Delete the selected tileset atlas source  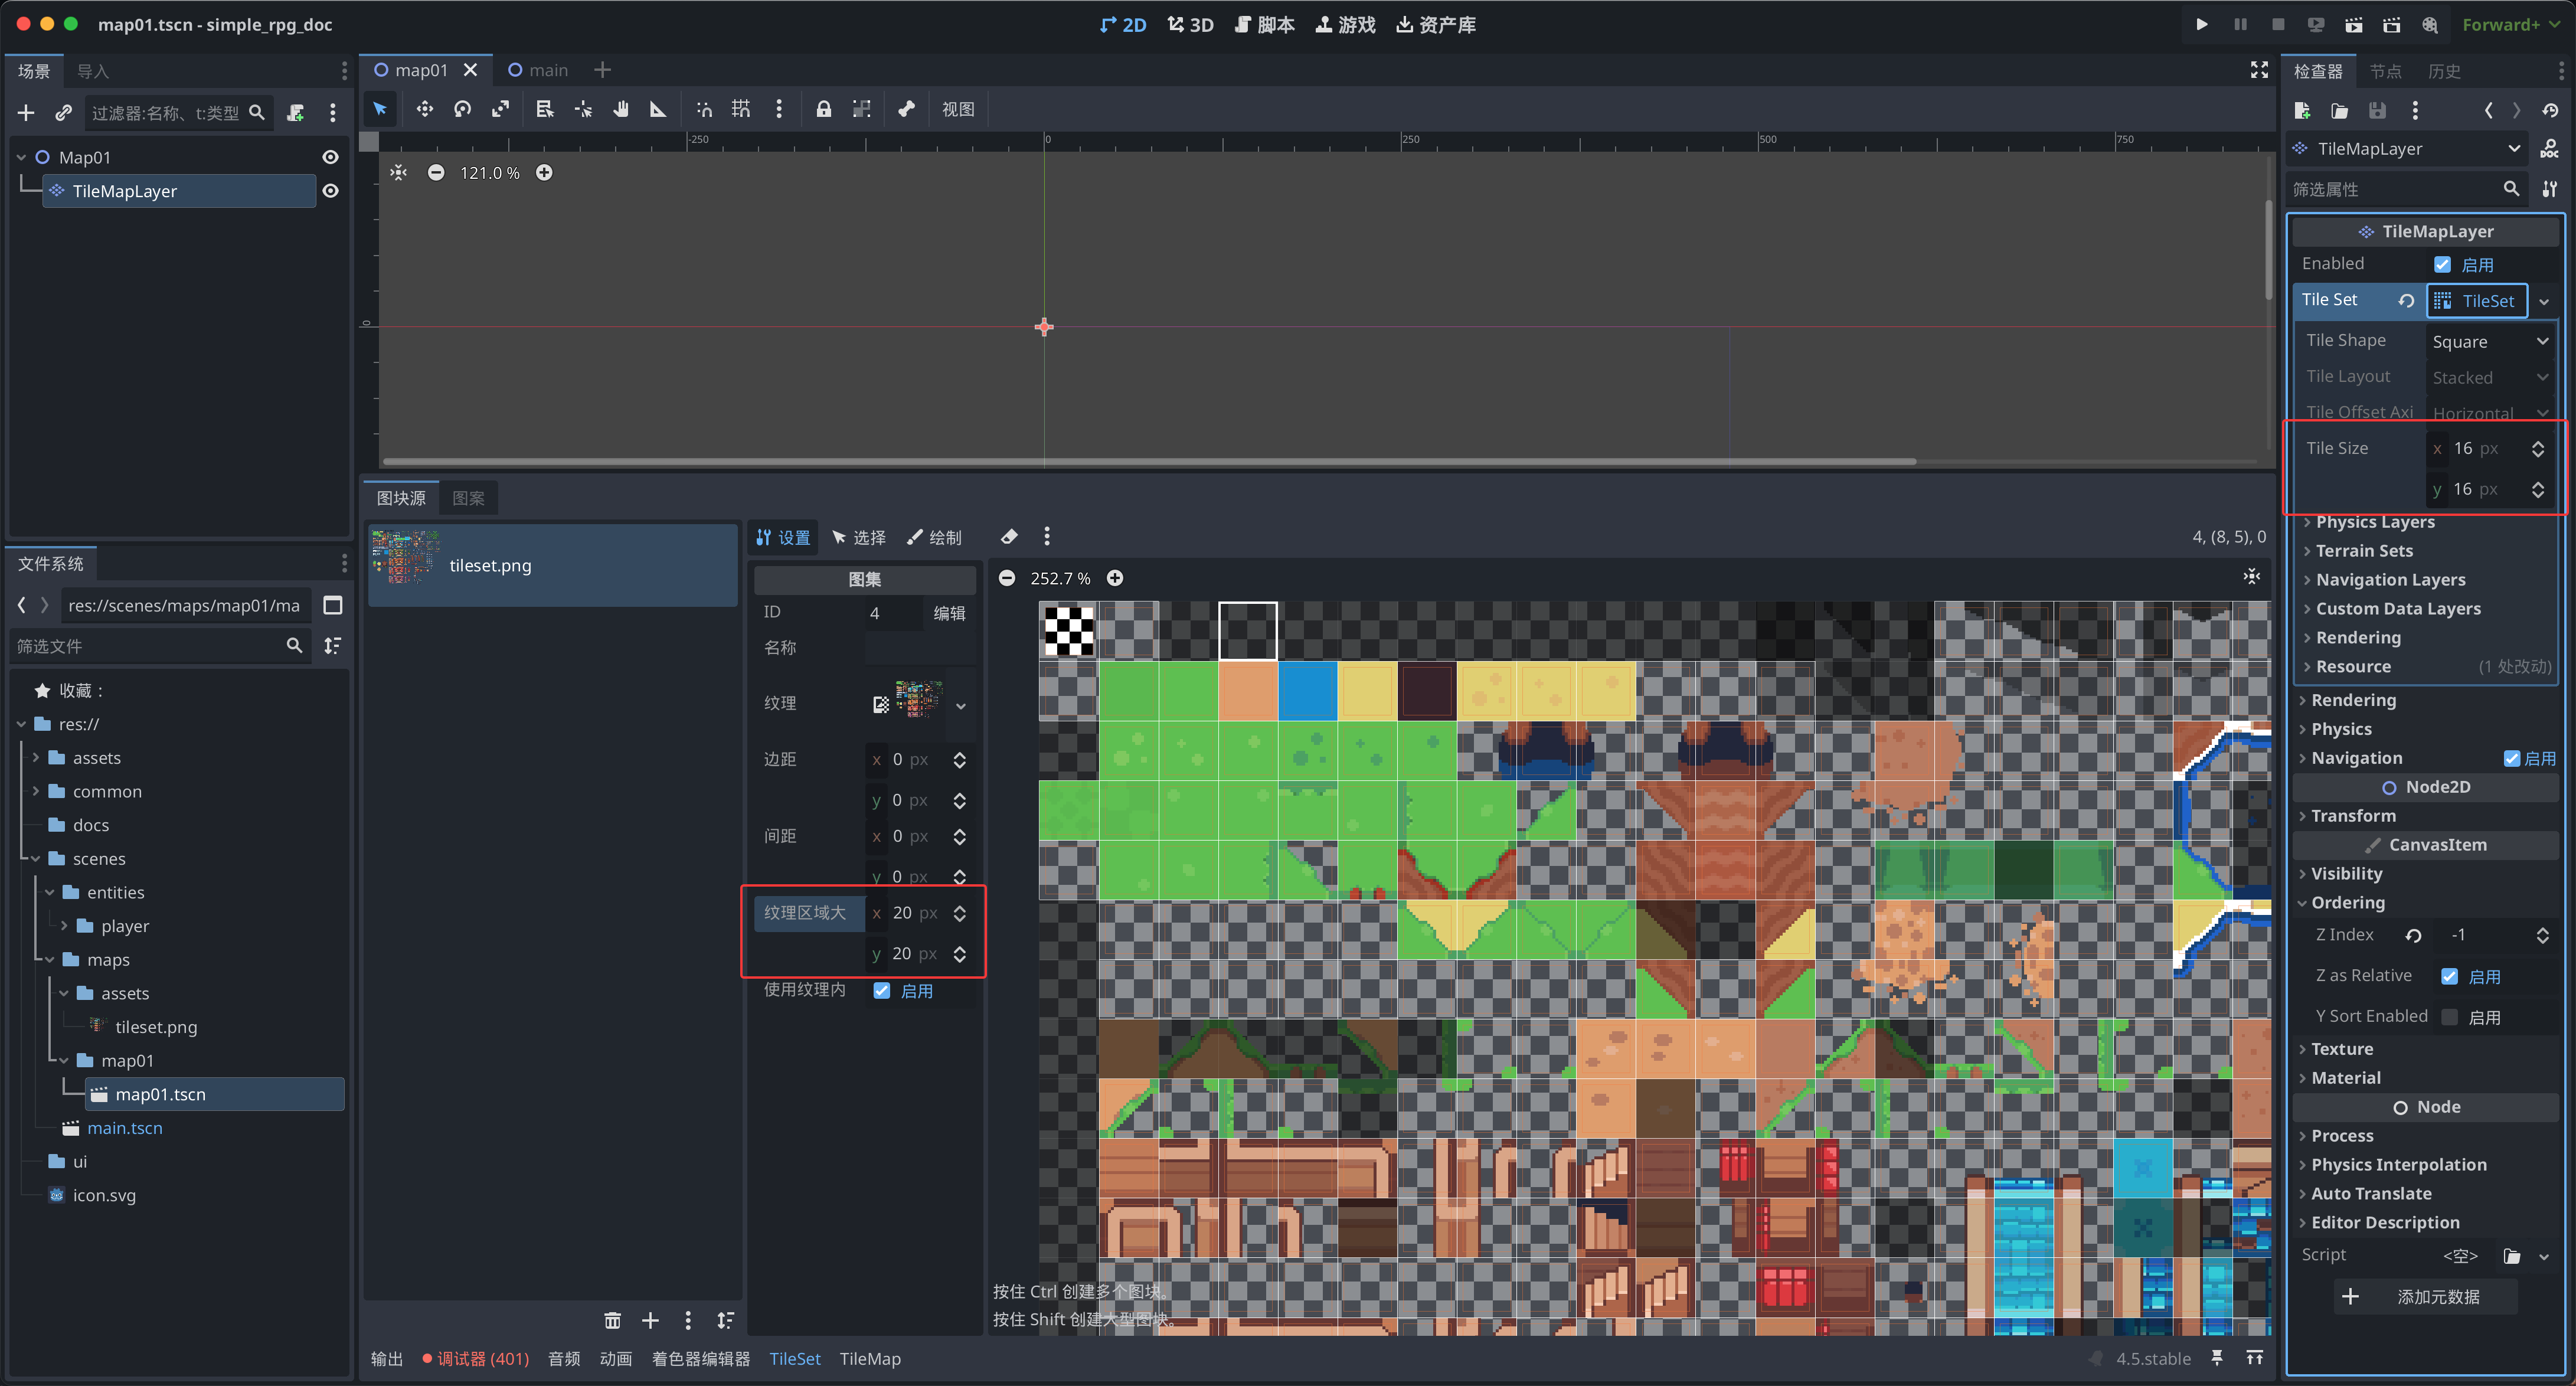pos(612,1320)
